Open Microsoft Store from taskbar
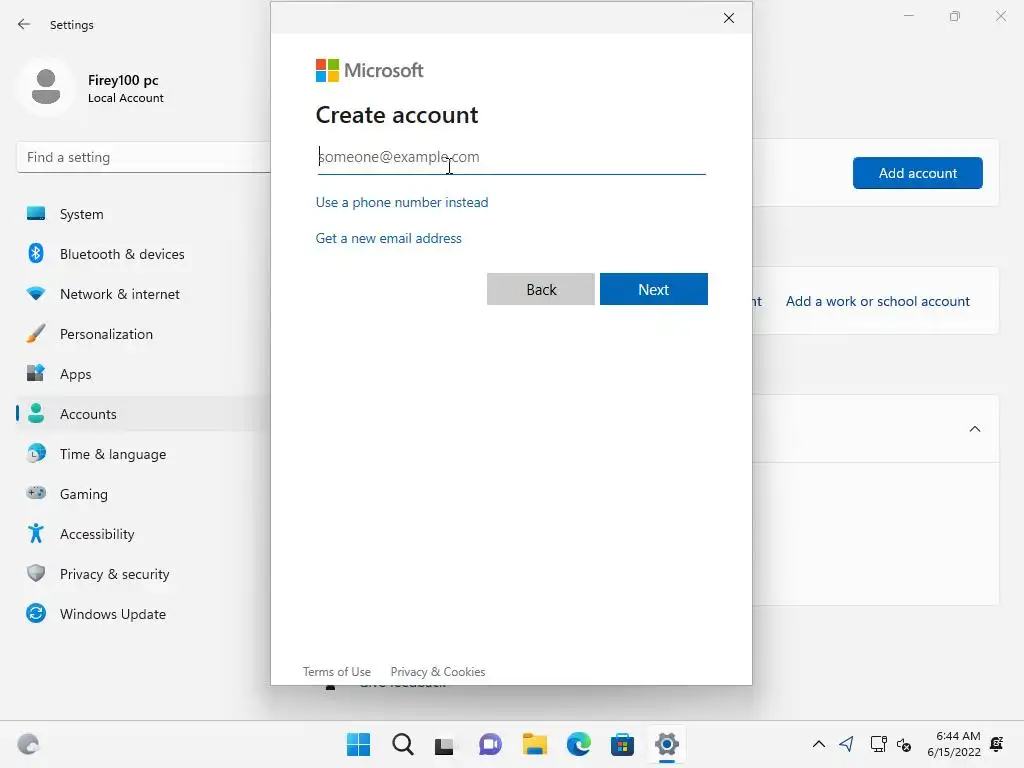The height and width of the screenshot is (768, 1024). 622,744
